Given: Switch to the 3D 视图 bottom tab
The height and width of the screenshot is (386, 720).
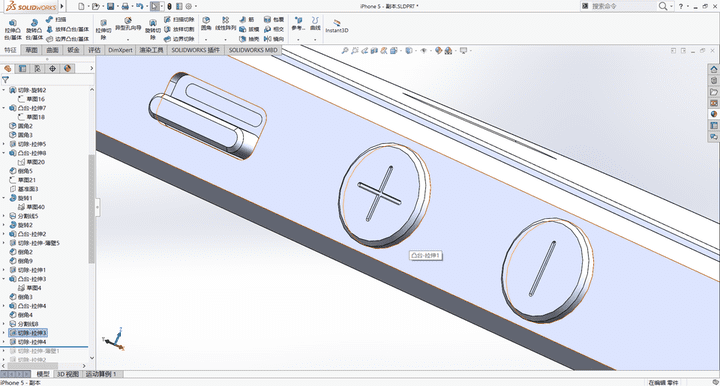Looking at the screenshot, I should pyautogui.click(x=67, y=374).
